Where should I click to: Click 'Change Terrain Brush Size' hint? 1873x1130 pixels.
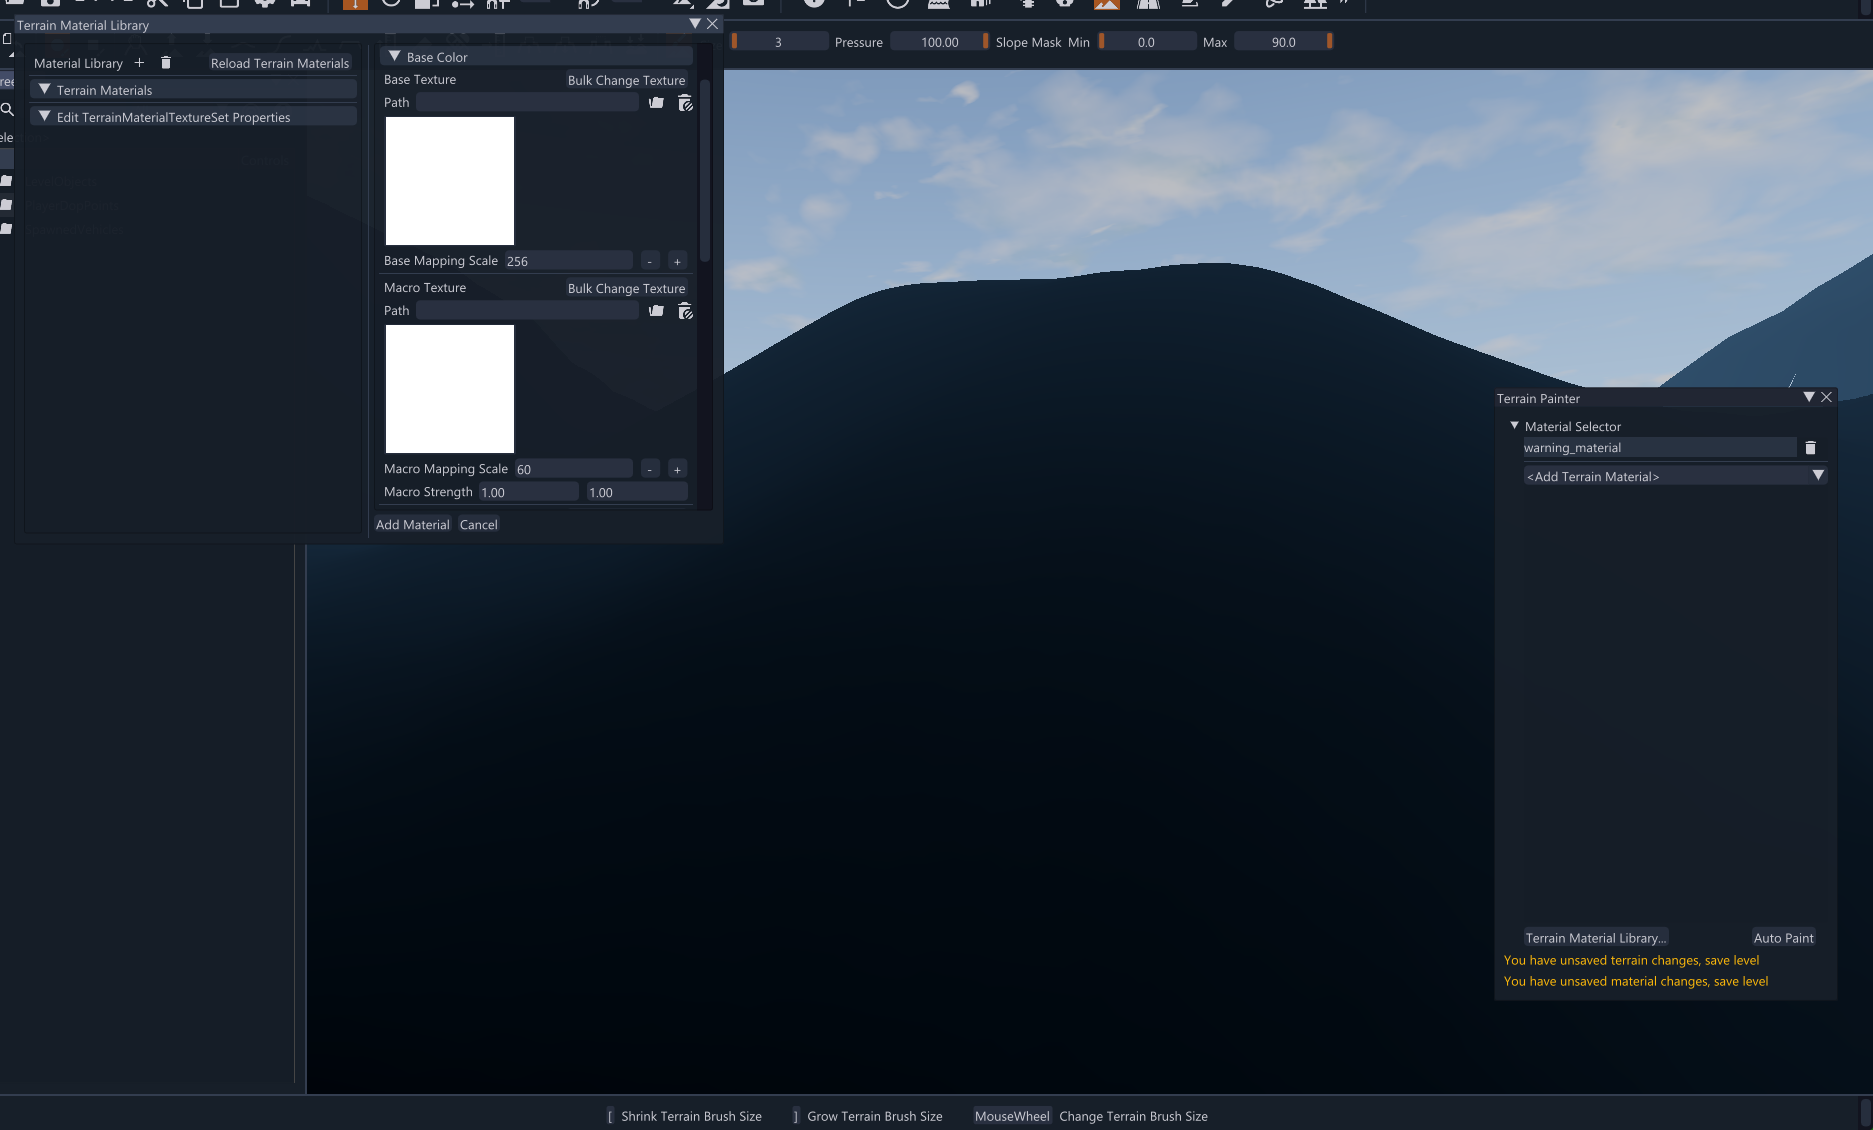click(x=1133, y=1116)
